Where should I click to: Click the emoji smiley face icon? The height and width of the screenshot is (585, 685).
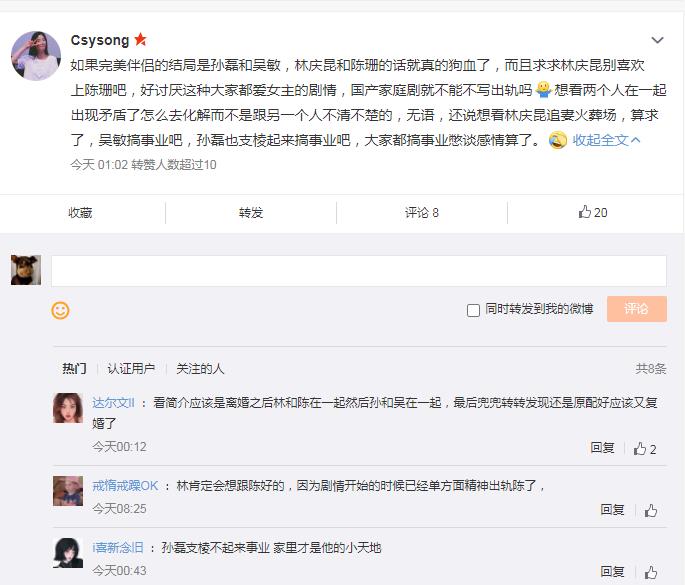(x=60, y=311)
